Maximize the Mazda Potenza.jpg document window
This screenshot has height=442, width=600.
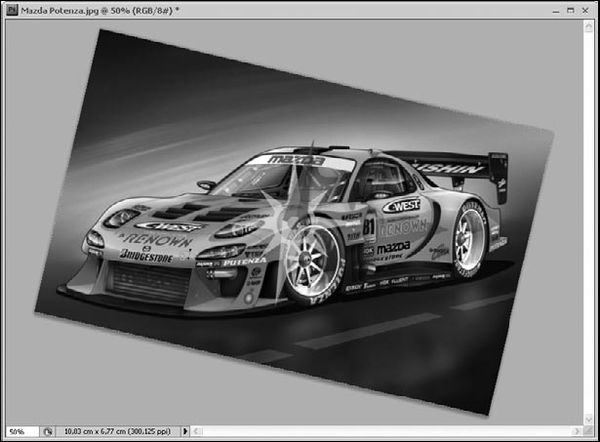(x=570, y=9)
